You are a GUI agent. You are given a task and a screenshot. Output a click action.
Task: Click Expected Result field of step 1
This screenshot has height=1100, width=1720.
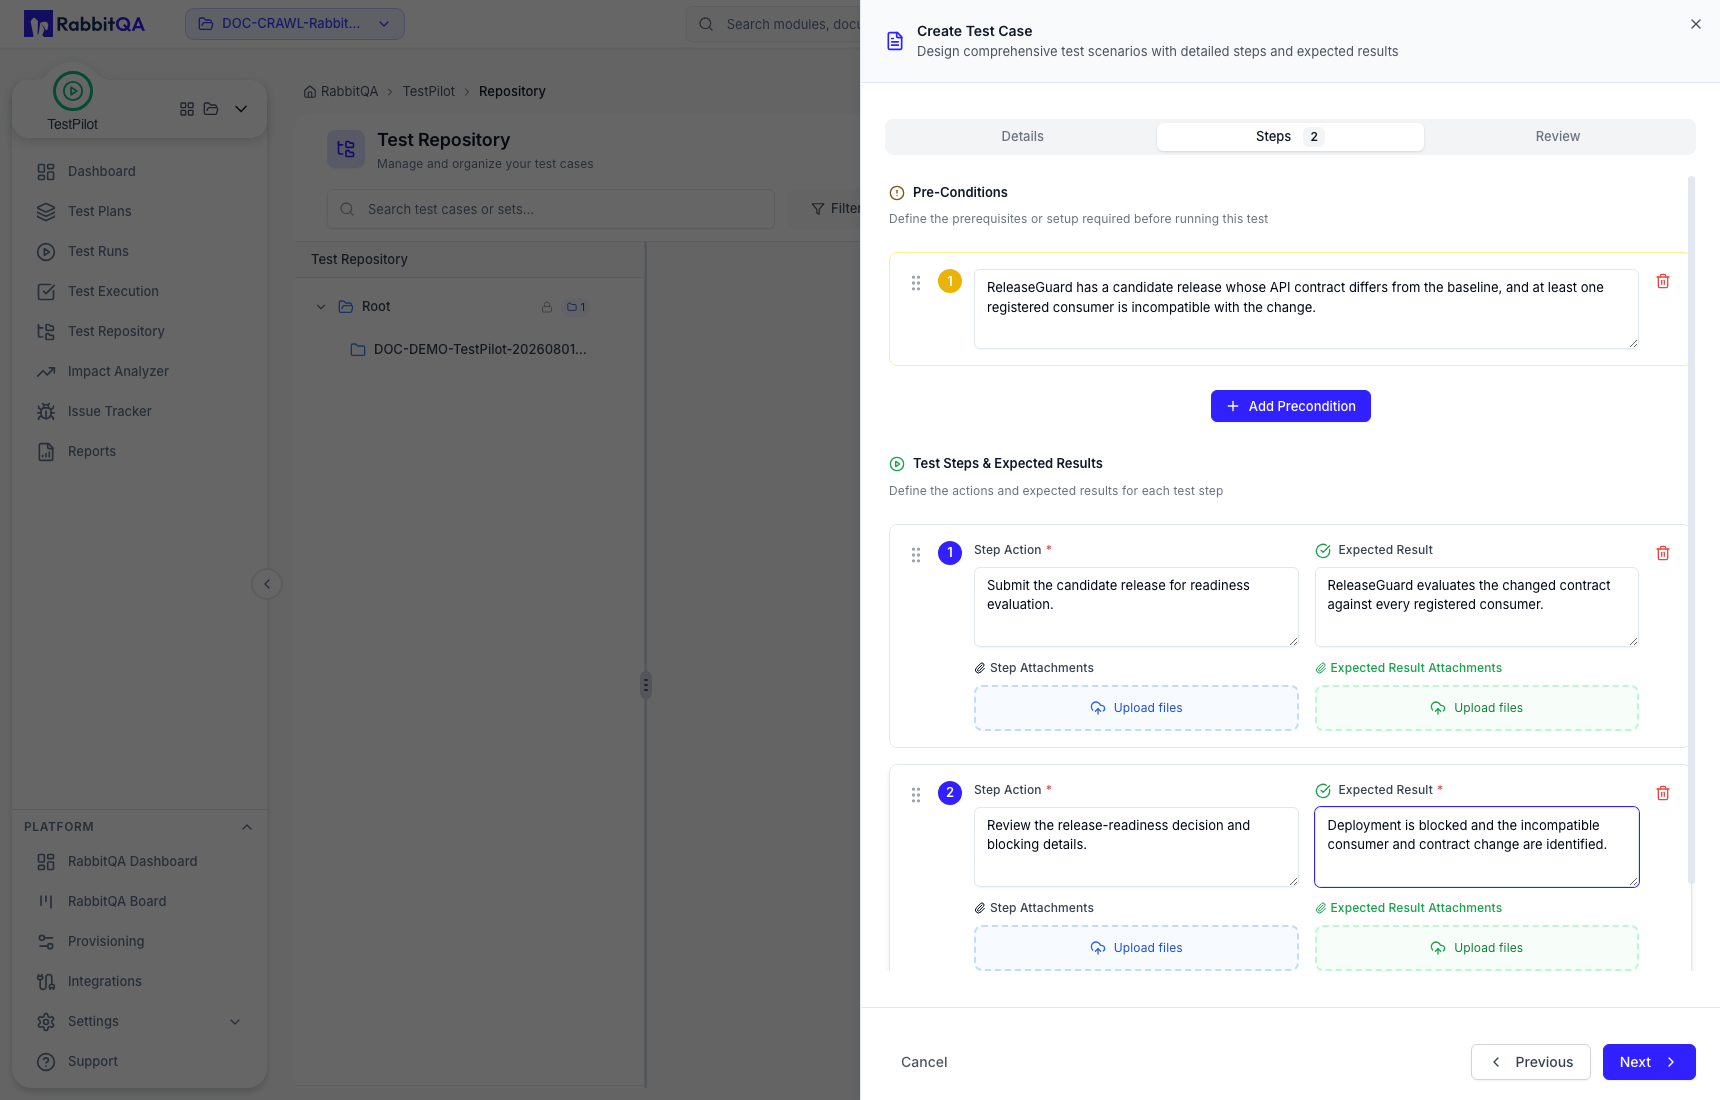coord(1477,607)
